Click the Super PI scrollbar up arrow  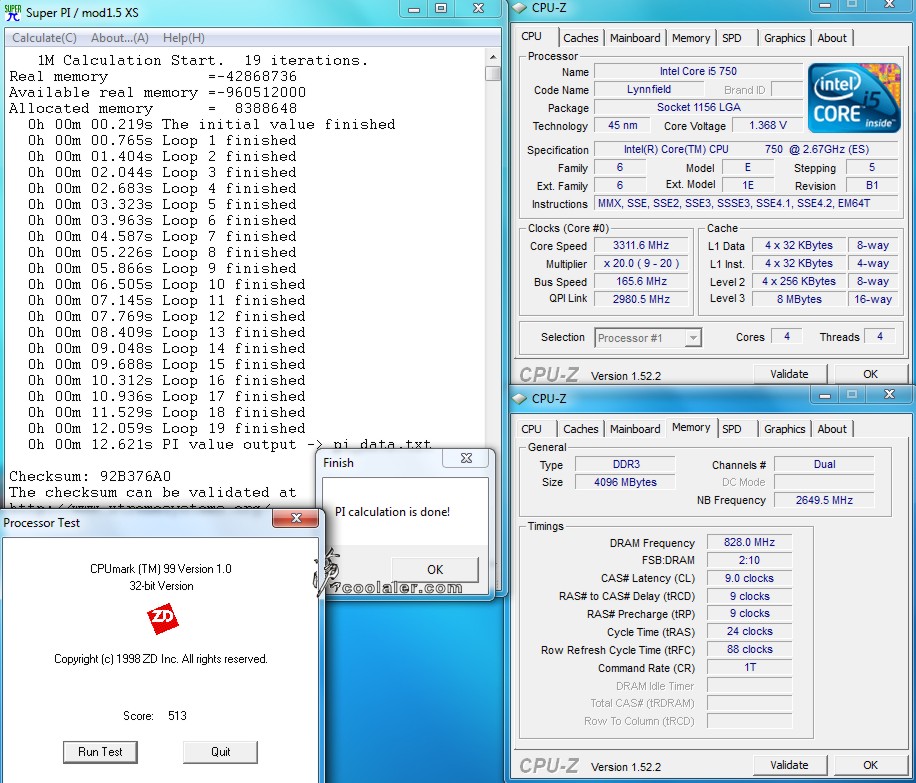point(493,57)
